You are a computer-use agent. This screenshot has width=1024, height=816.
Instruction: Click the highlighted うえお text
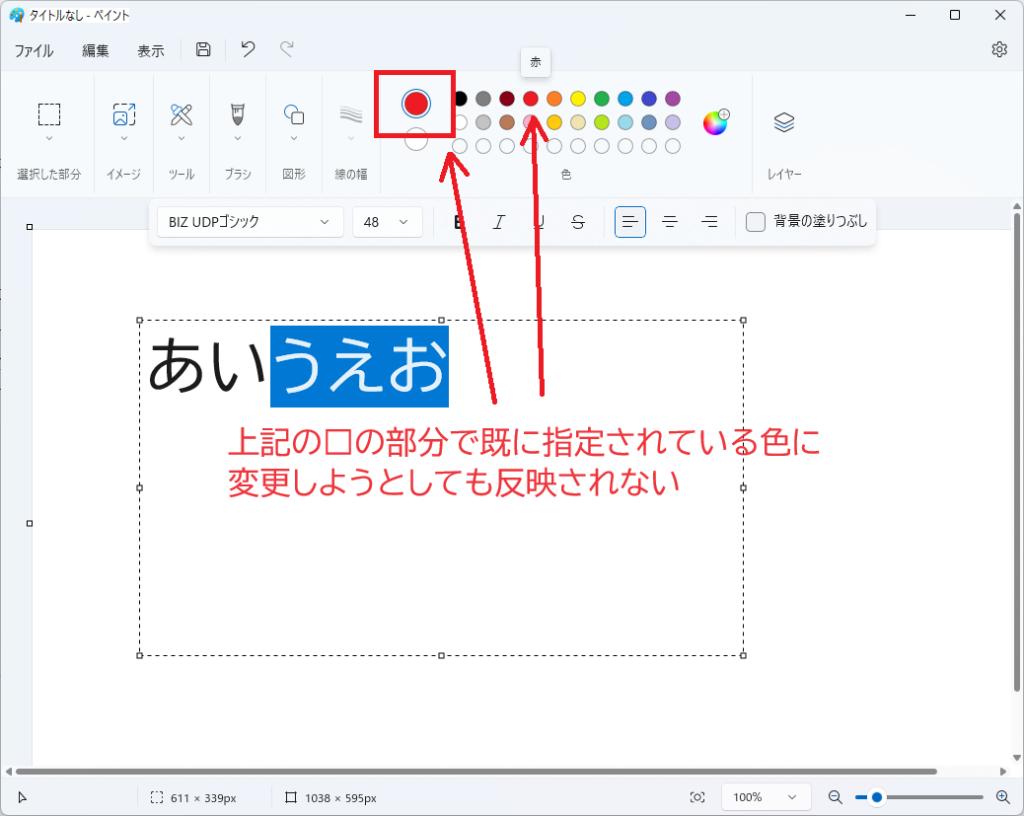(x=360, y=366)
